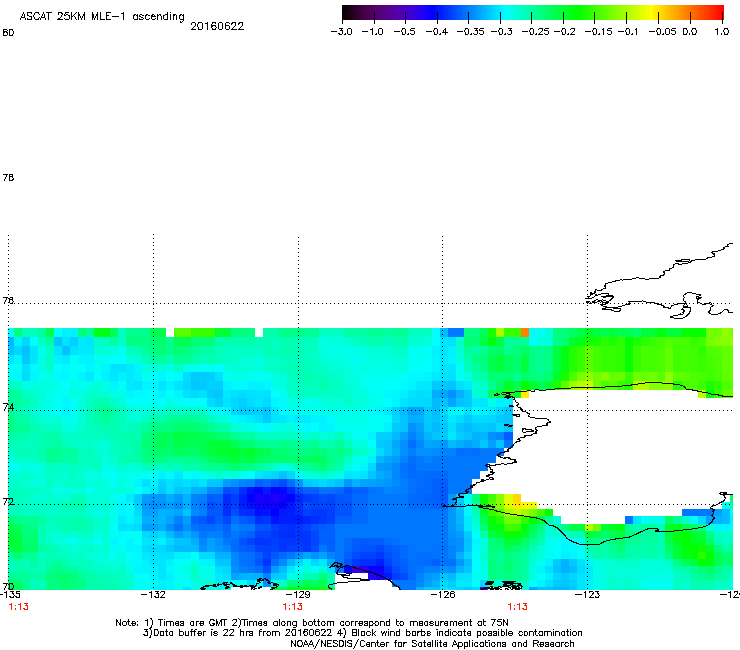Select the -132 longitude label

(x=153, y=595)
